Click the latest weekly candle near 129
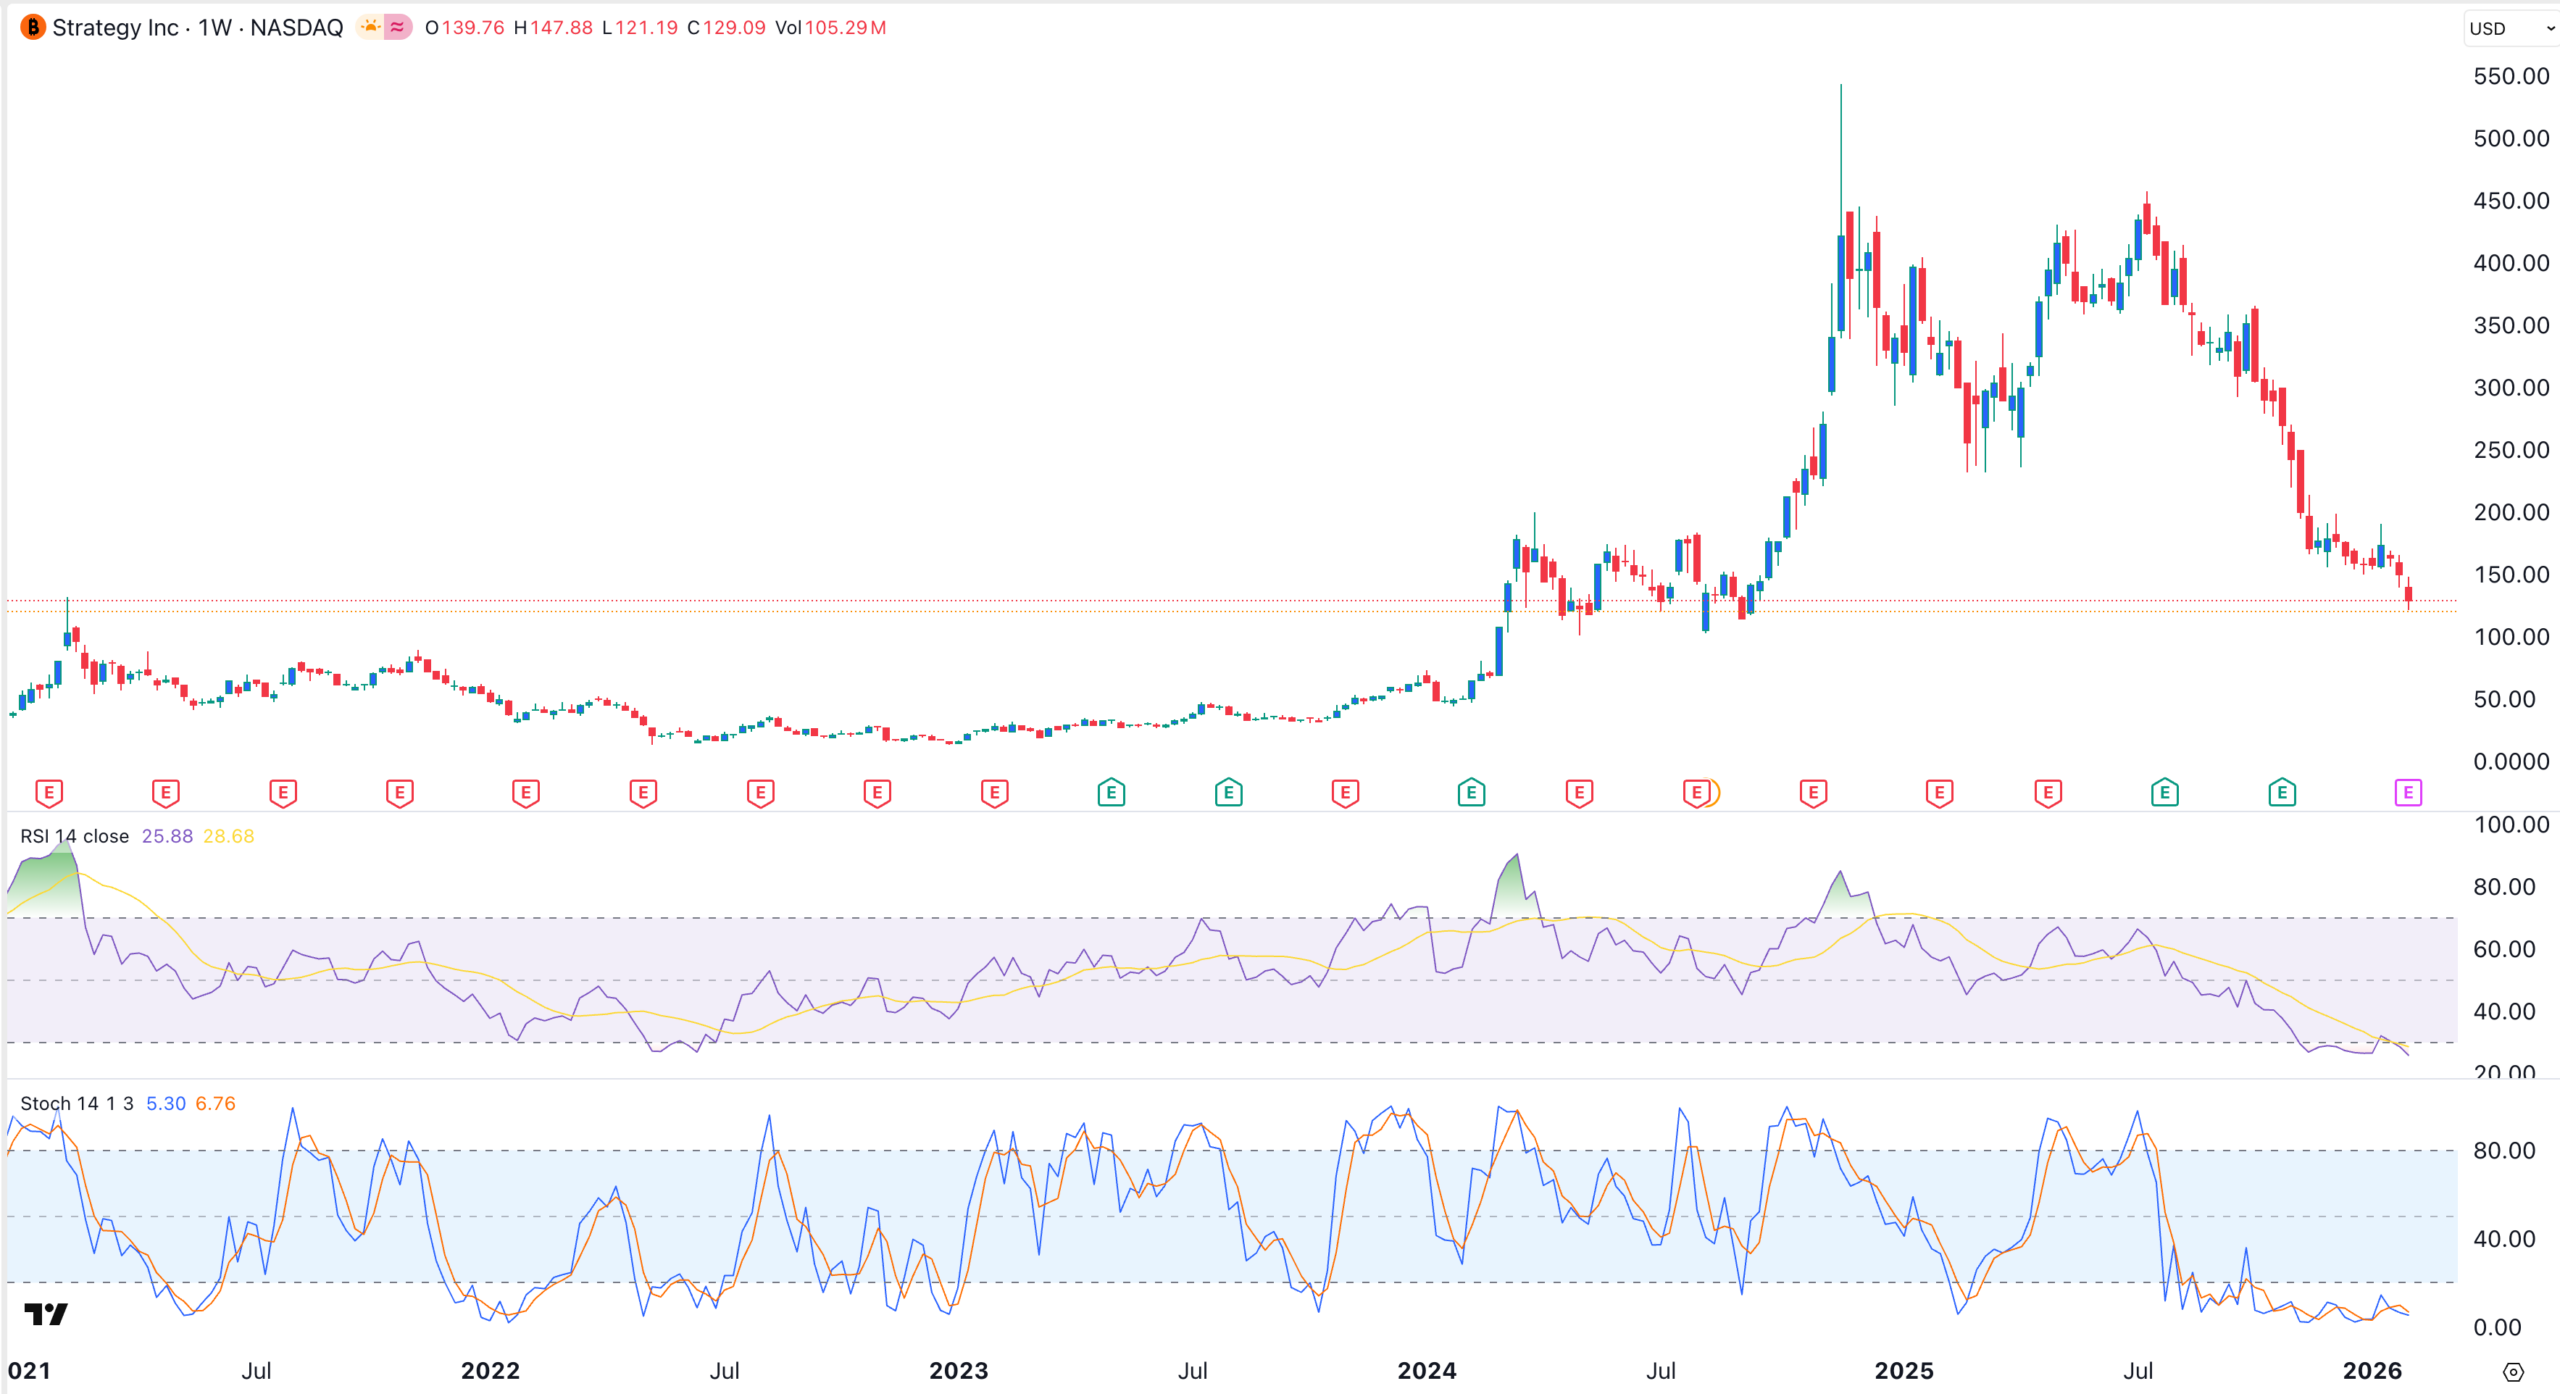 2408,593
